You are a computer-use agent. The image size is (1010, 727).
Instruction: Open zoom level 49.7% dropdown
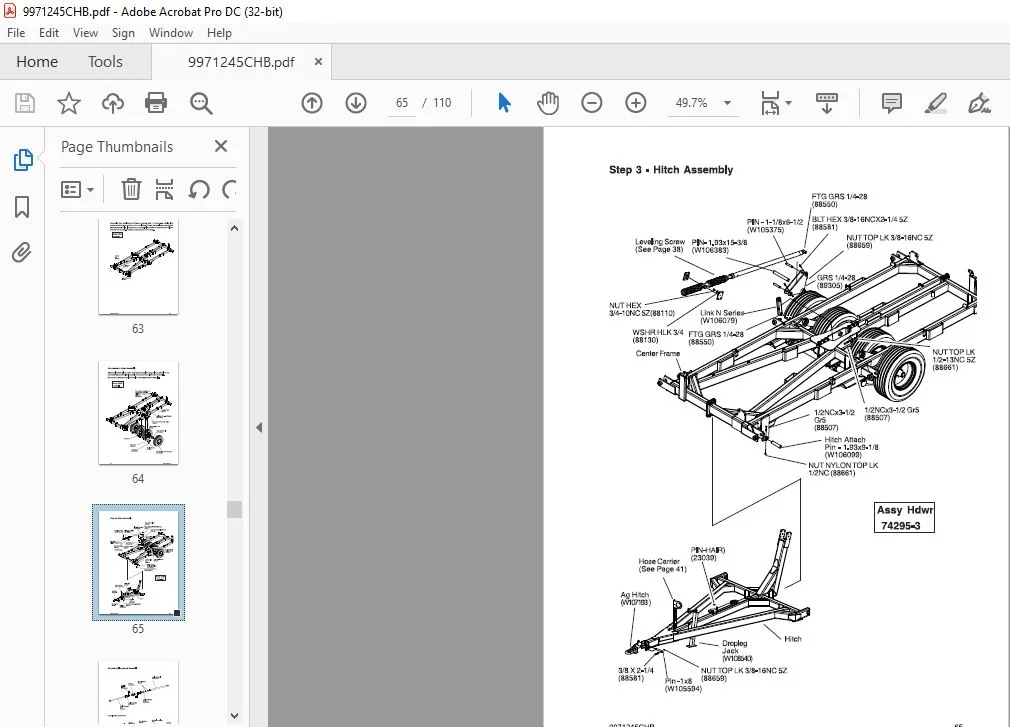tap(727, 103)
